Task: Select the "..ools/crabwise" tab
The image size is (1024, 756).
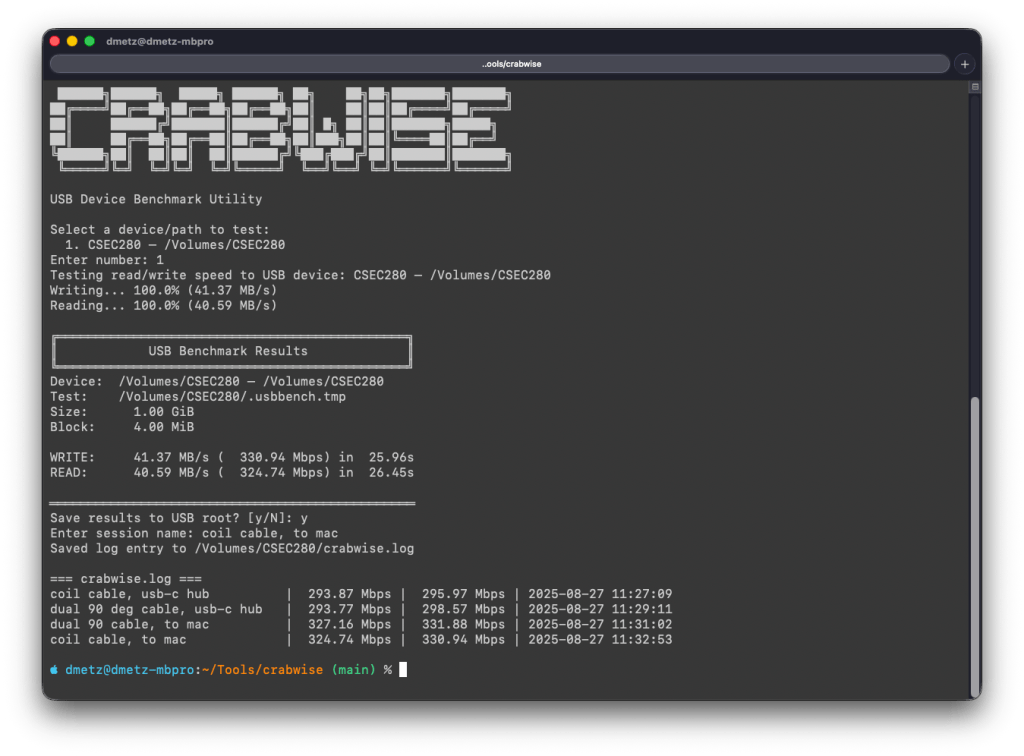Action: [499, 64]
